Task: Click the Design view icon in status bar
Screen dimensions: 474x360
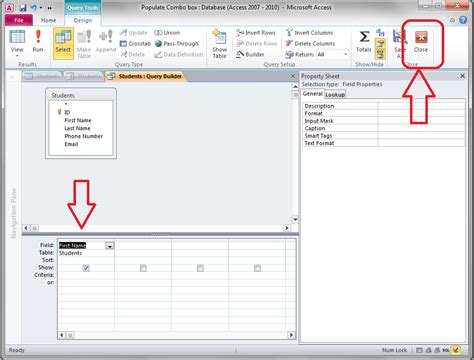Action: pos(456,350)
